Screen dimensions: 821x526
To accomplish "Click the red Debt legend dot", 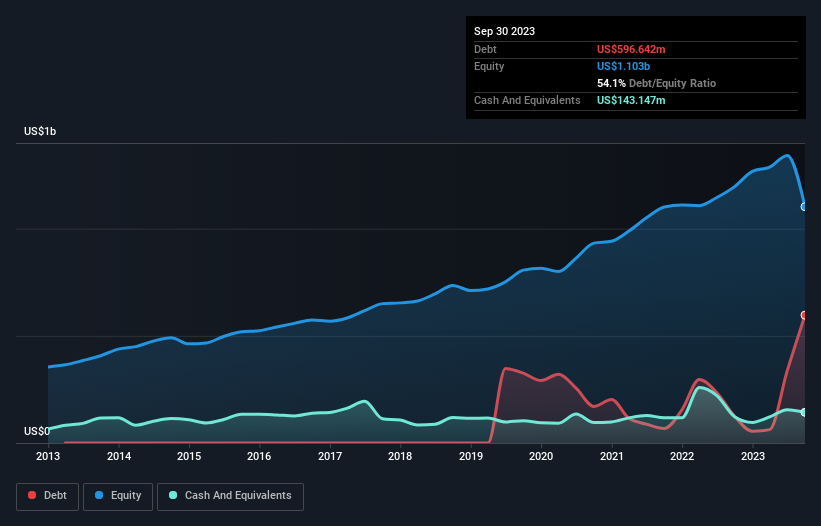I will pyautogui.click(x=32, y=495).
